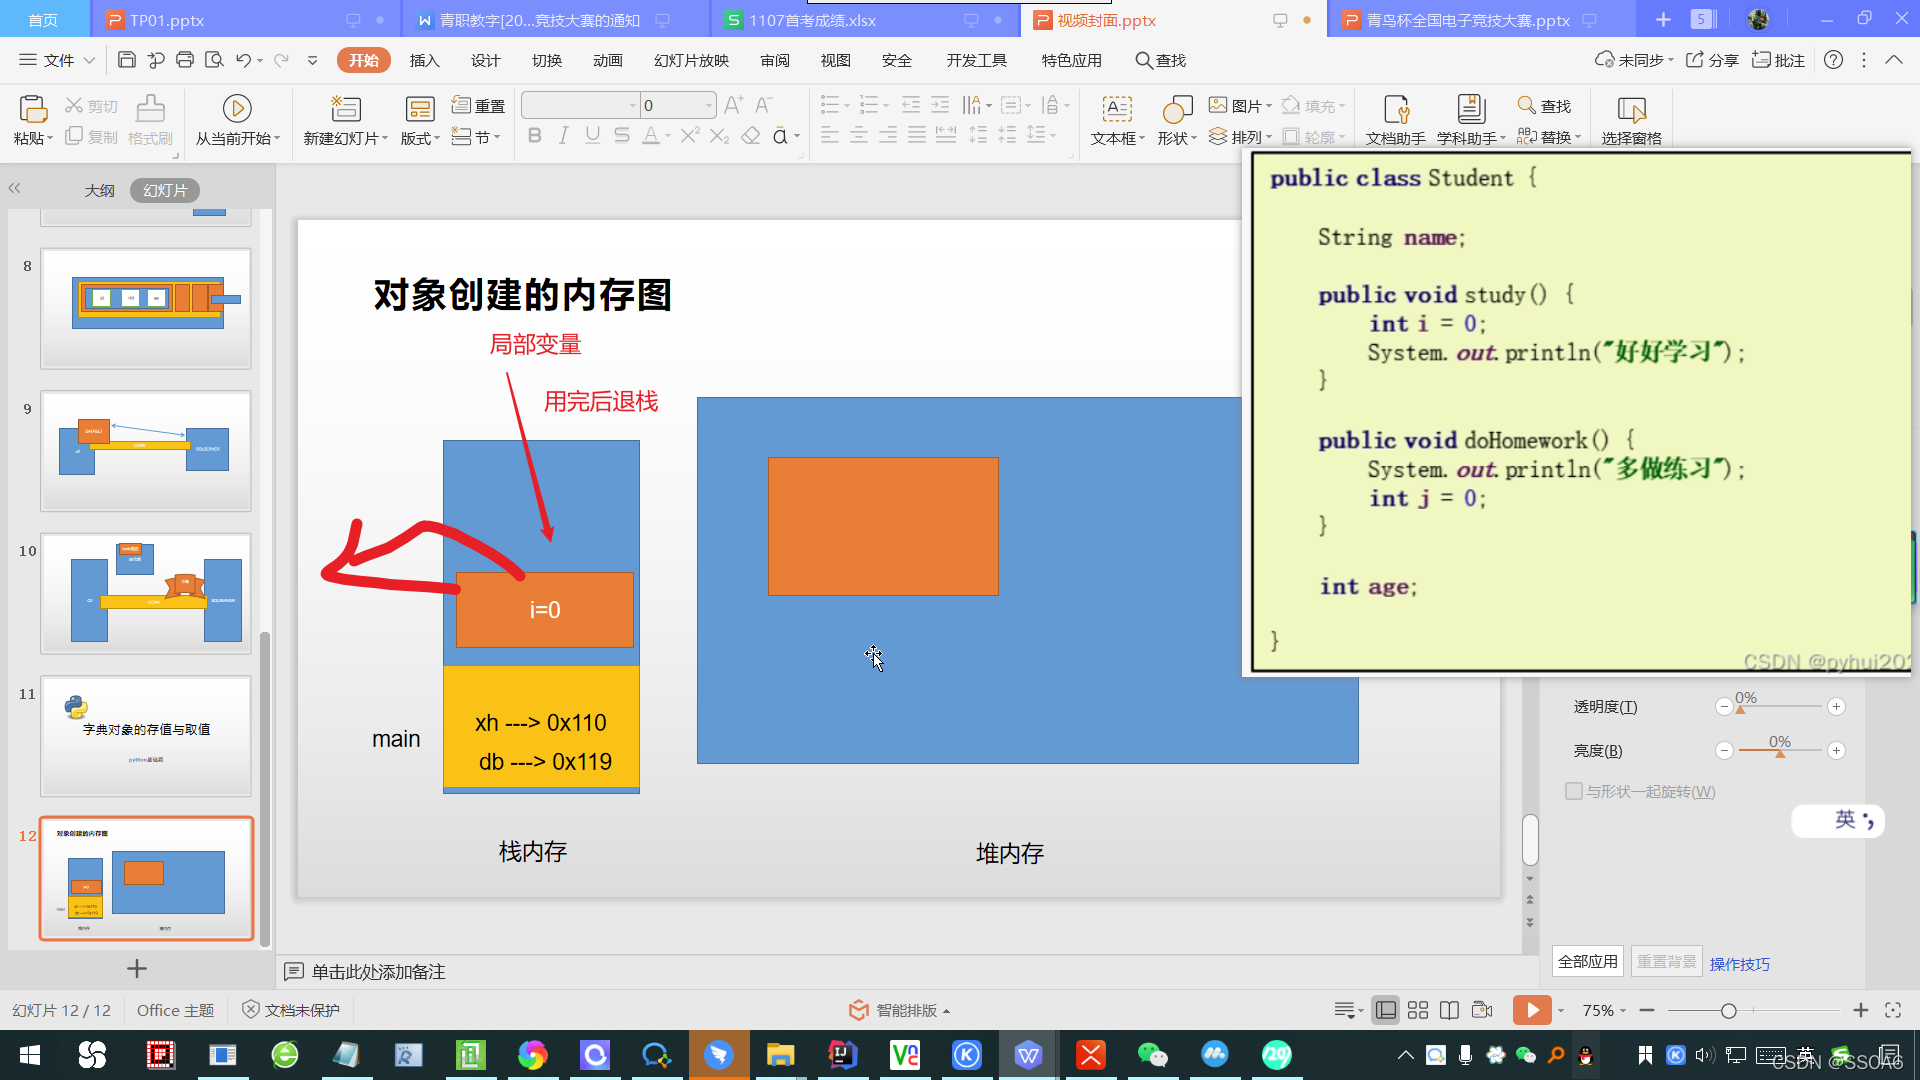The width and height of the screenshot is (1920, 1080).
Task: Add new slide plus button below thumbnails
Action: (137, 968)
